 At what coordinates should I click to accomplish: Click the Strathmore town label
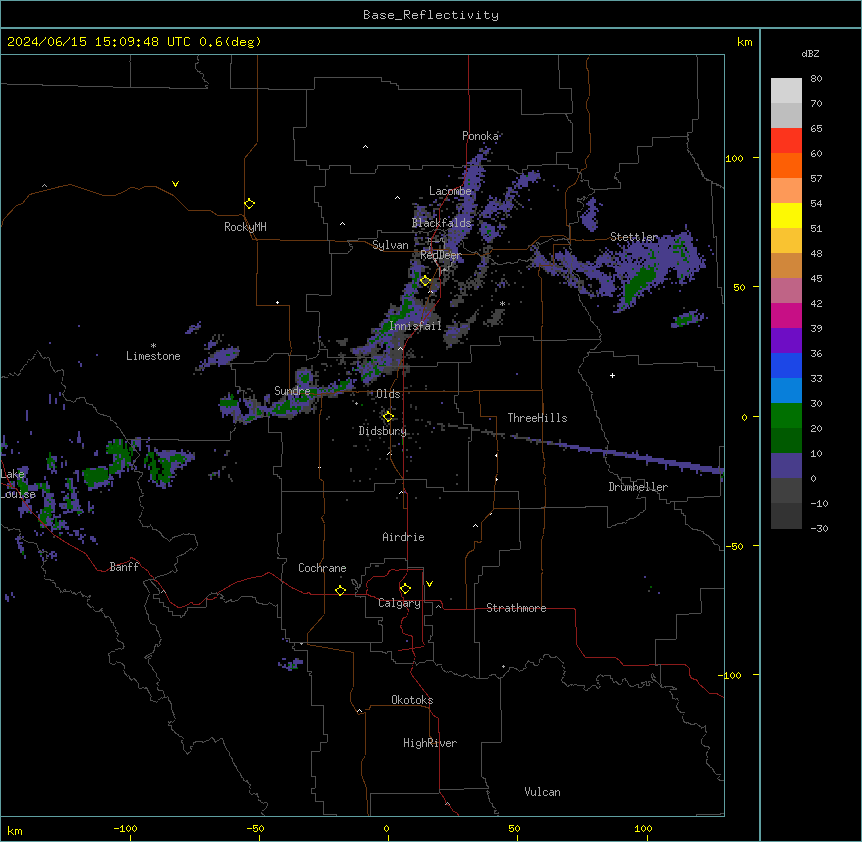coord(516,608)
